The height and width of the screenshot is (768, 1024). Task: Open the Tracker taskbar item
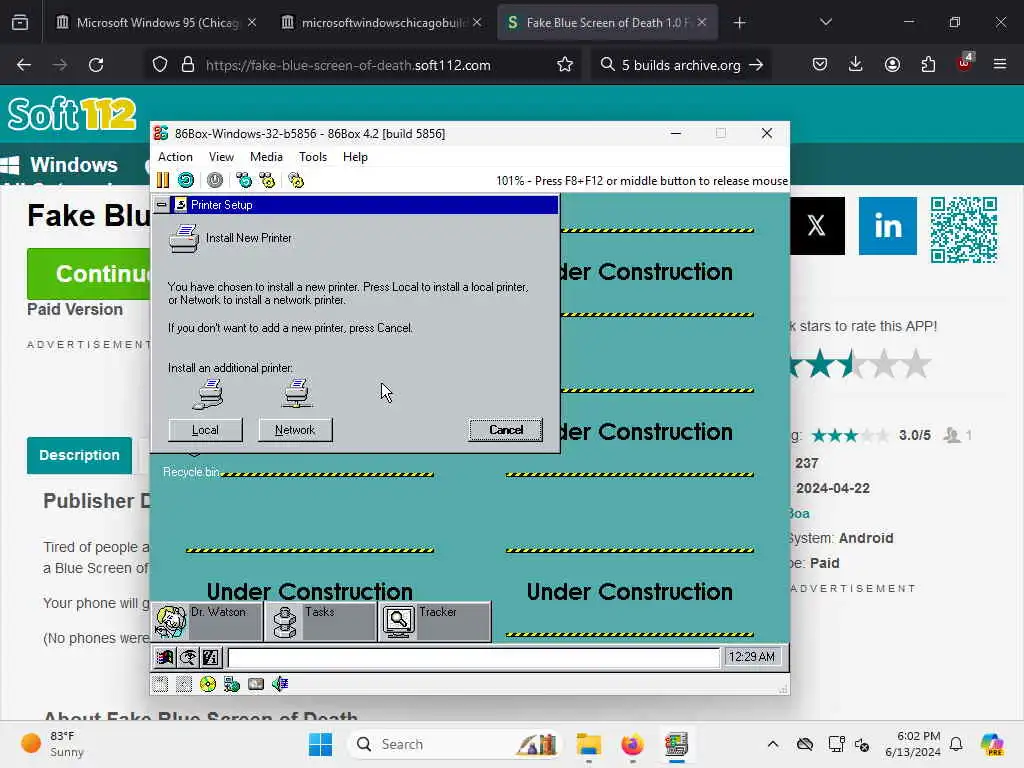[x=435, y=622]
